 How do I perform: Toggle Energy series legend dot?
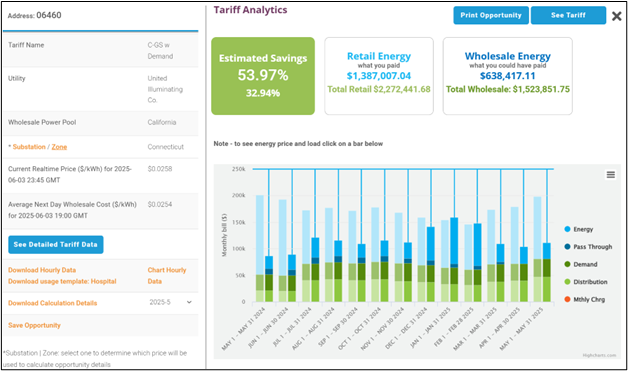tap(567, 229)
